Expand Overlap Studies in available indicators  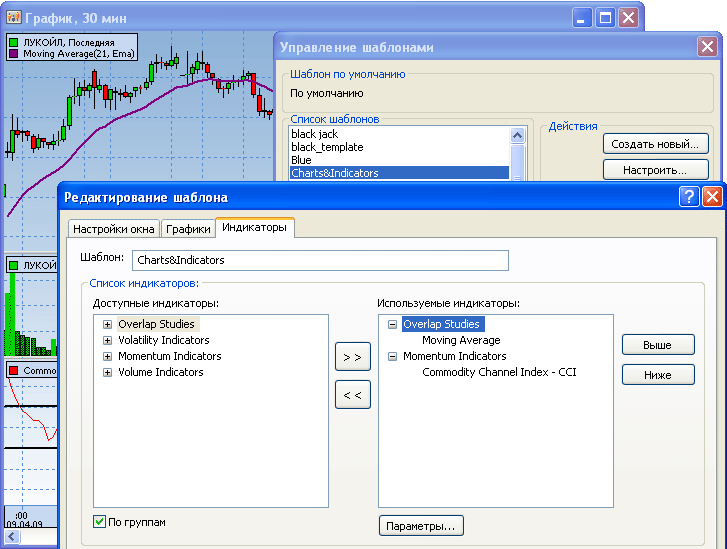[108, 324]
